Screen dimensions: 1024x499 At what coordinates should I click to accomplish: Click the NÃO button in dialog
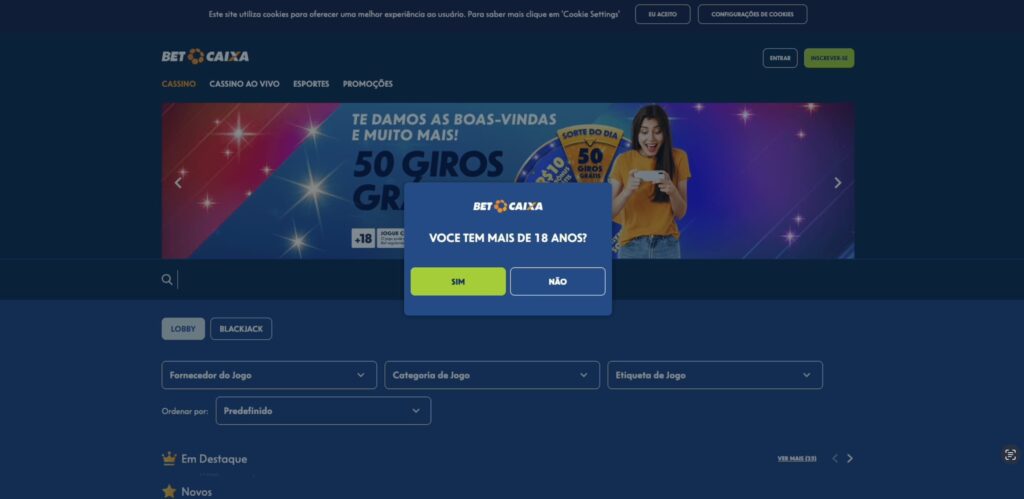point(558,282)
